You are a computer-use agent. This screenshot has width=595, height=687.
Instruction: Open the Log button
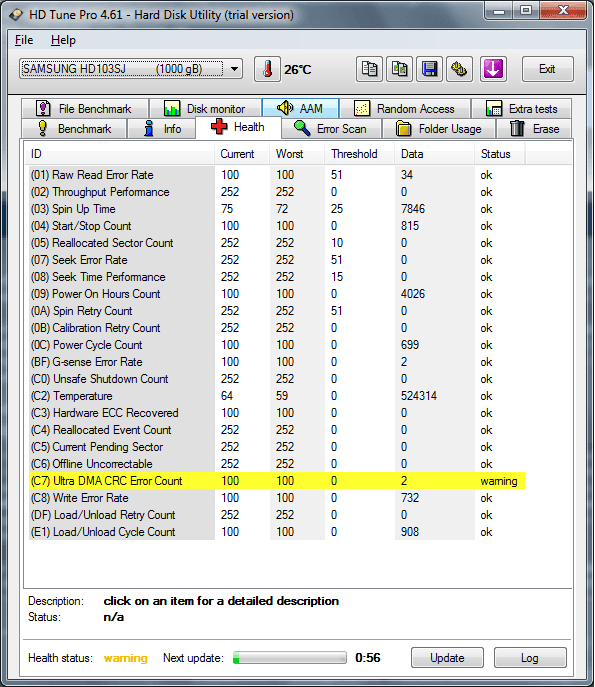[530, 658]
